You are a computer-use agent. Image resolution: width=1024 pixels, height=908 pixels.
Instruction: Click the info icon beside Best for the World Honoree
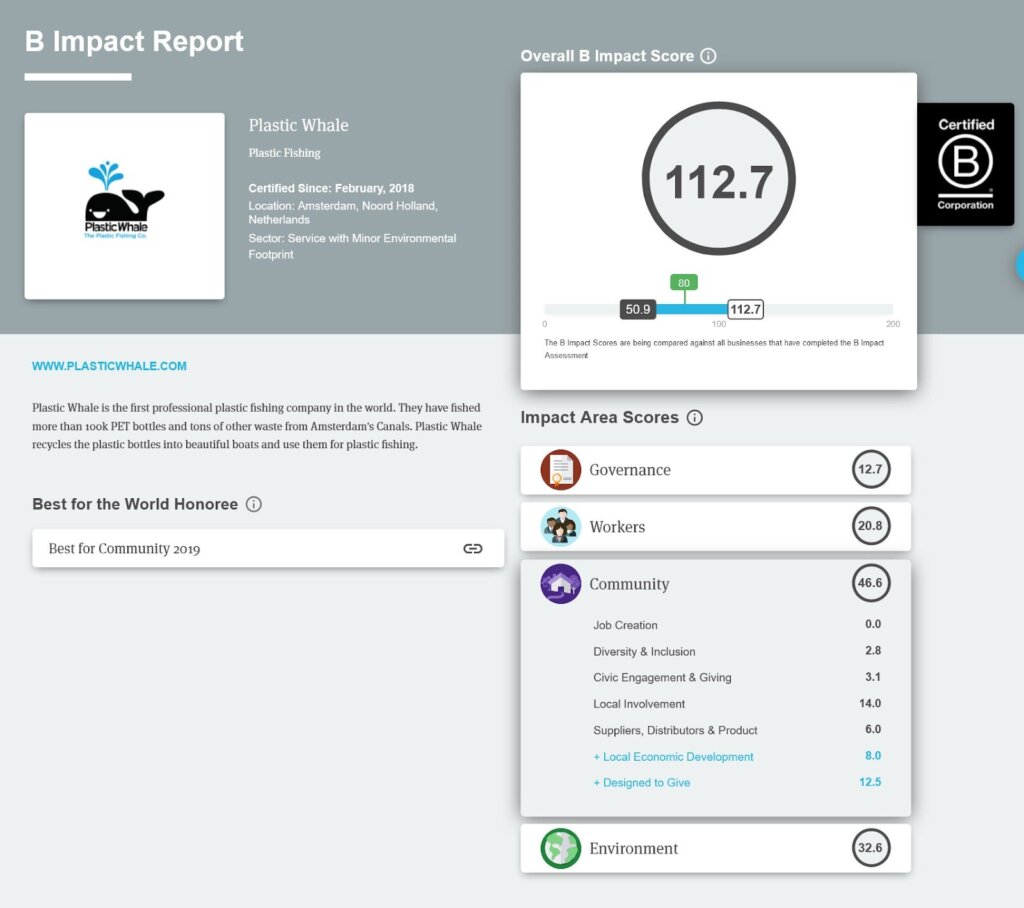(x=253, y=504)
